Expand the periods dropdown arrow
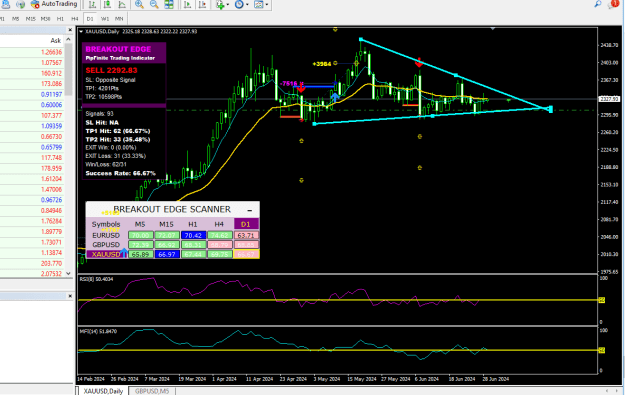Viewport: 625px width, 395px height. point(247,5)
